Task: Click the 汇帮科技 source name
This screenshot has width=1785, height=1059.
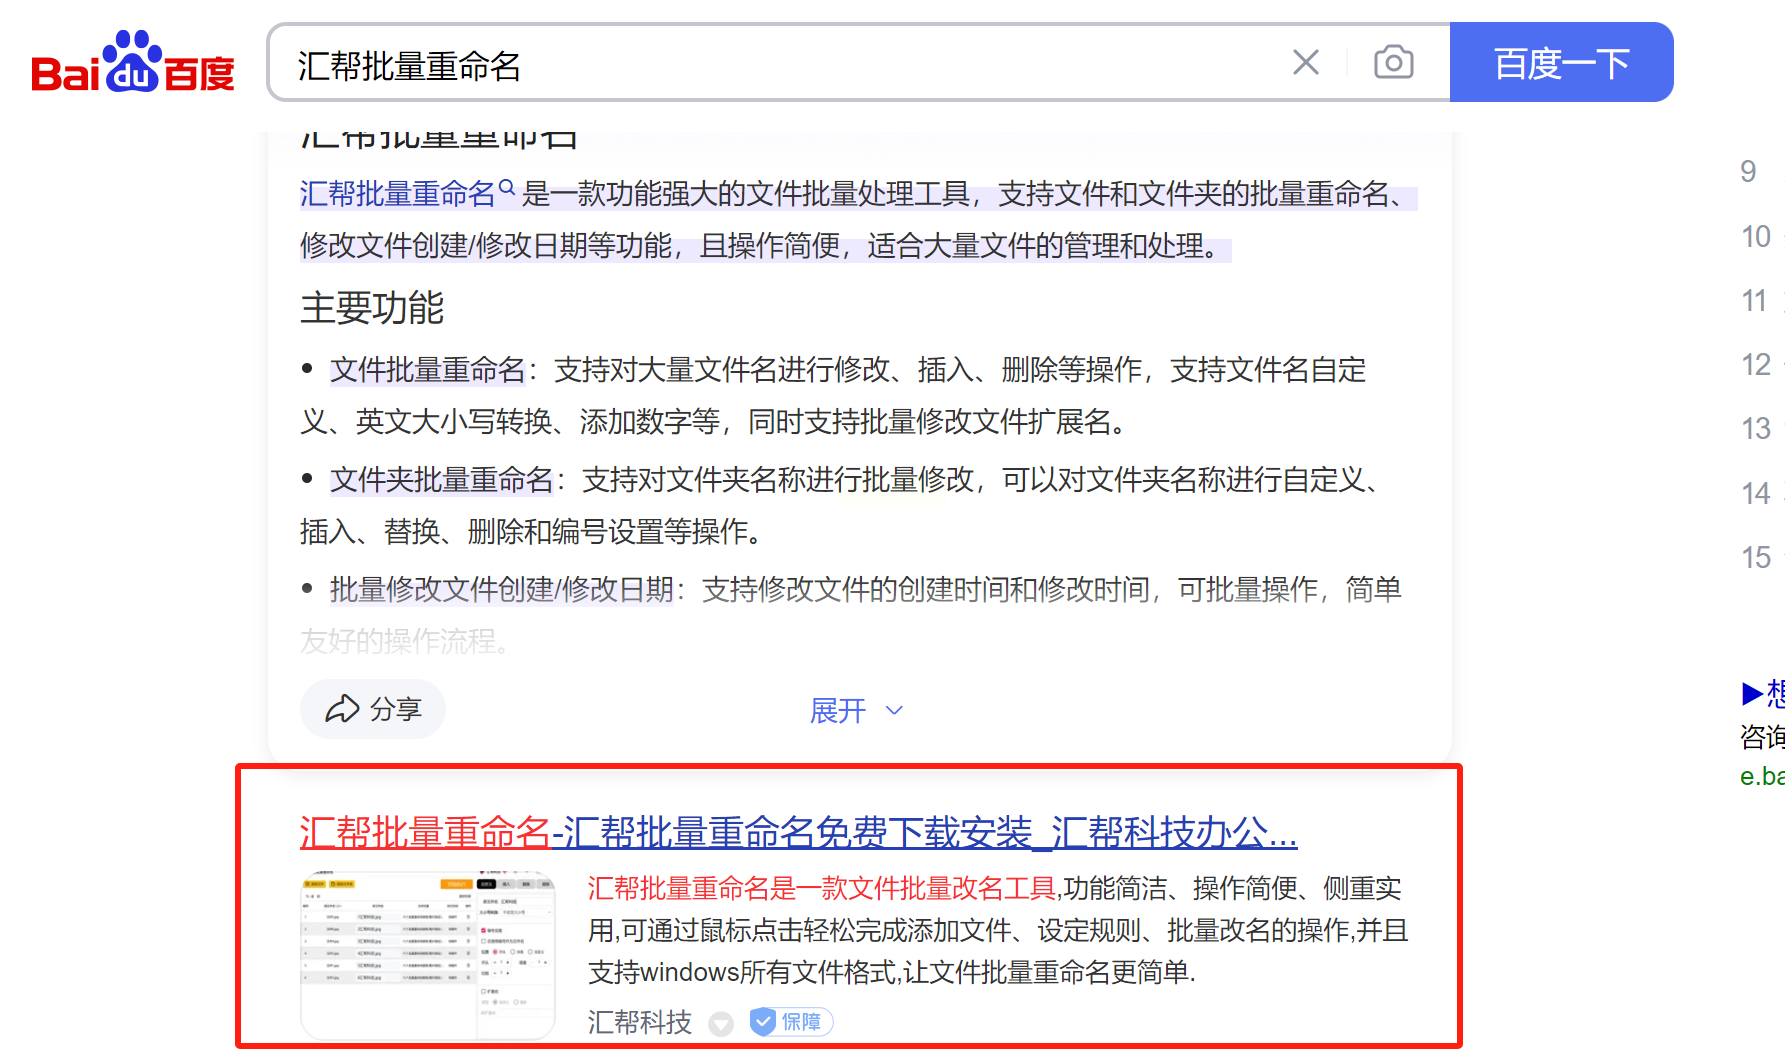Action: pos(640,1022)
